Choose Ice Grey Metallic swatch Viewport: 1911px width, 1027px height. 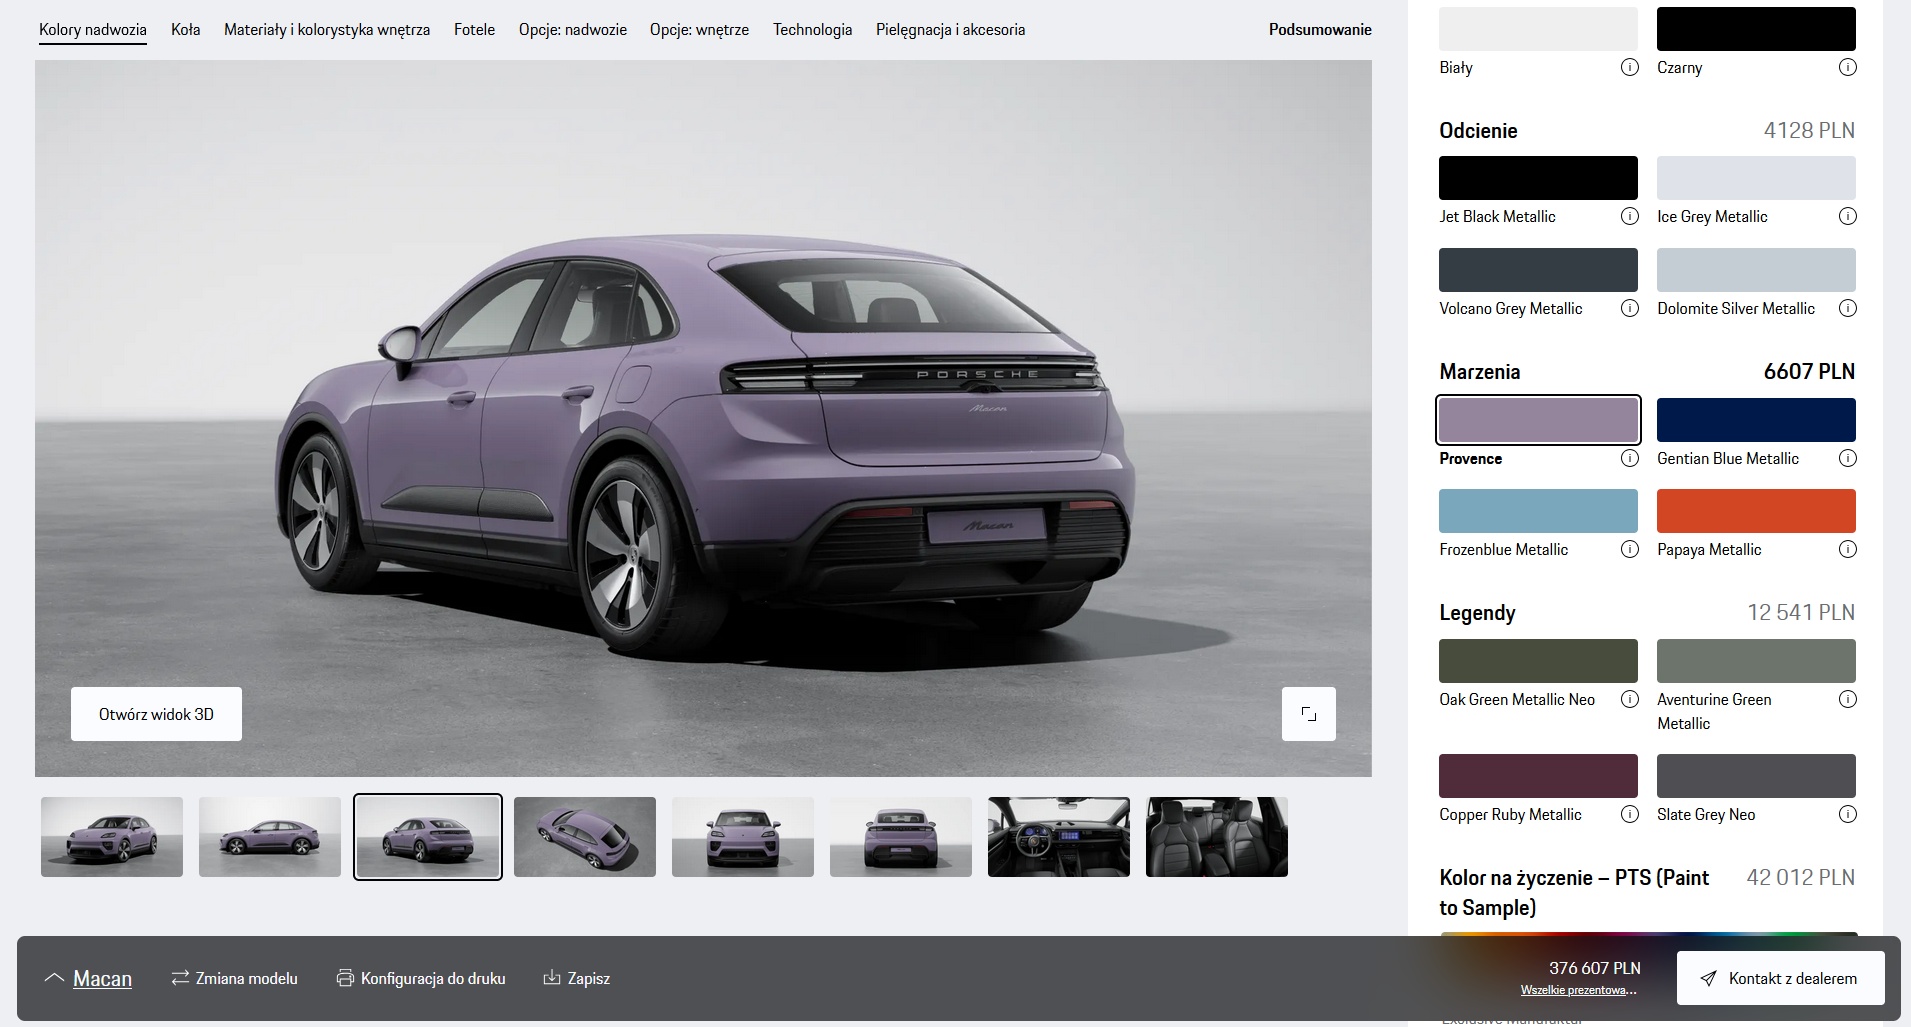click(x=1756, y=178)
